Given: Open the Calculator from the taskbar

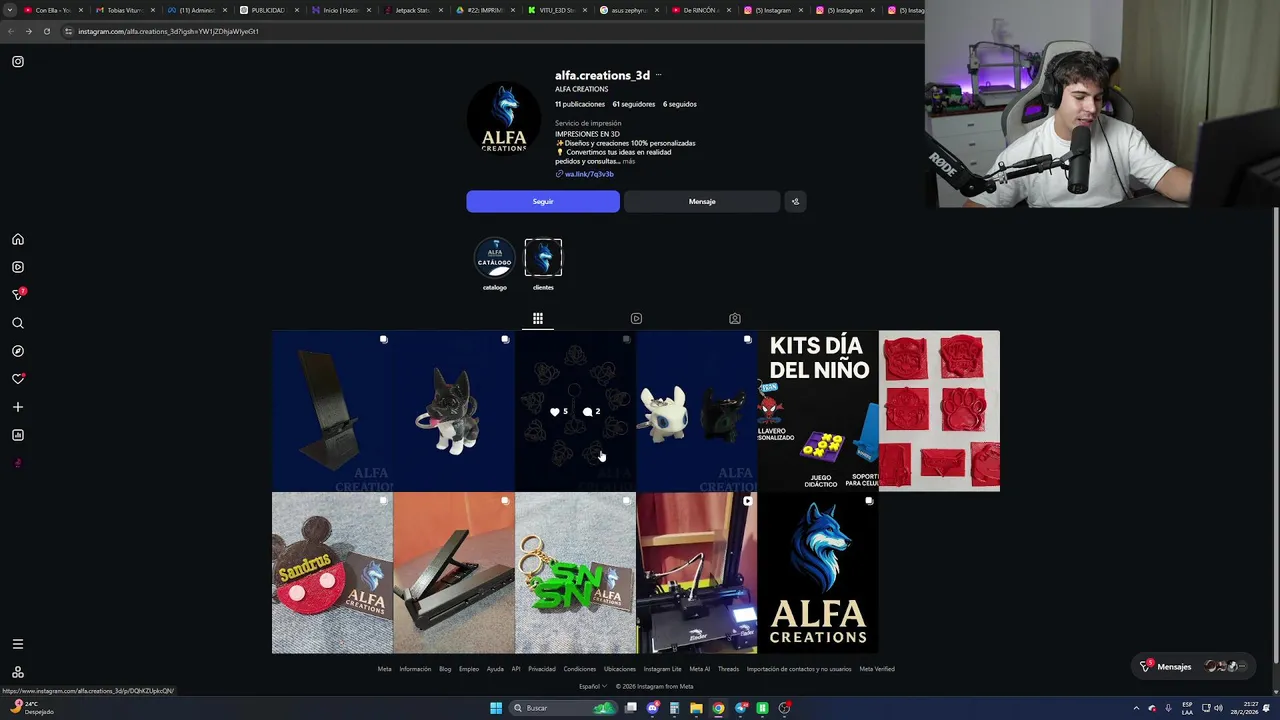Looking at the screenshot, I should (x=674, y=708).
